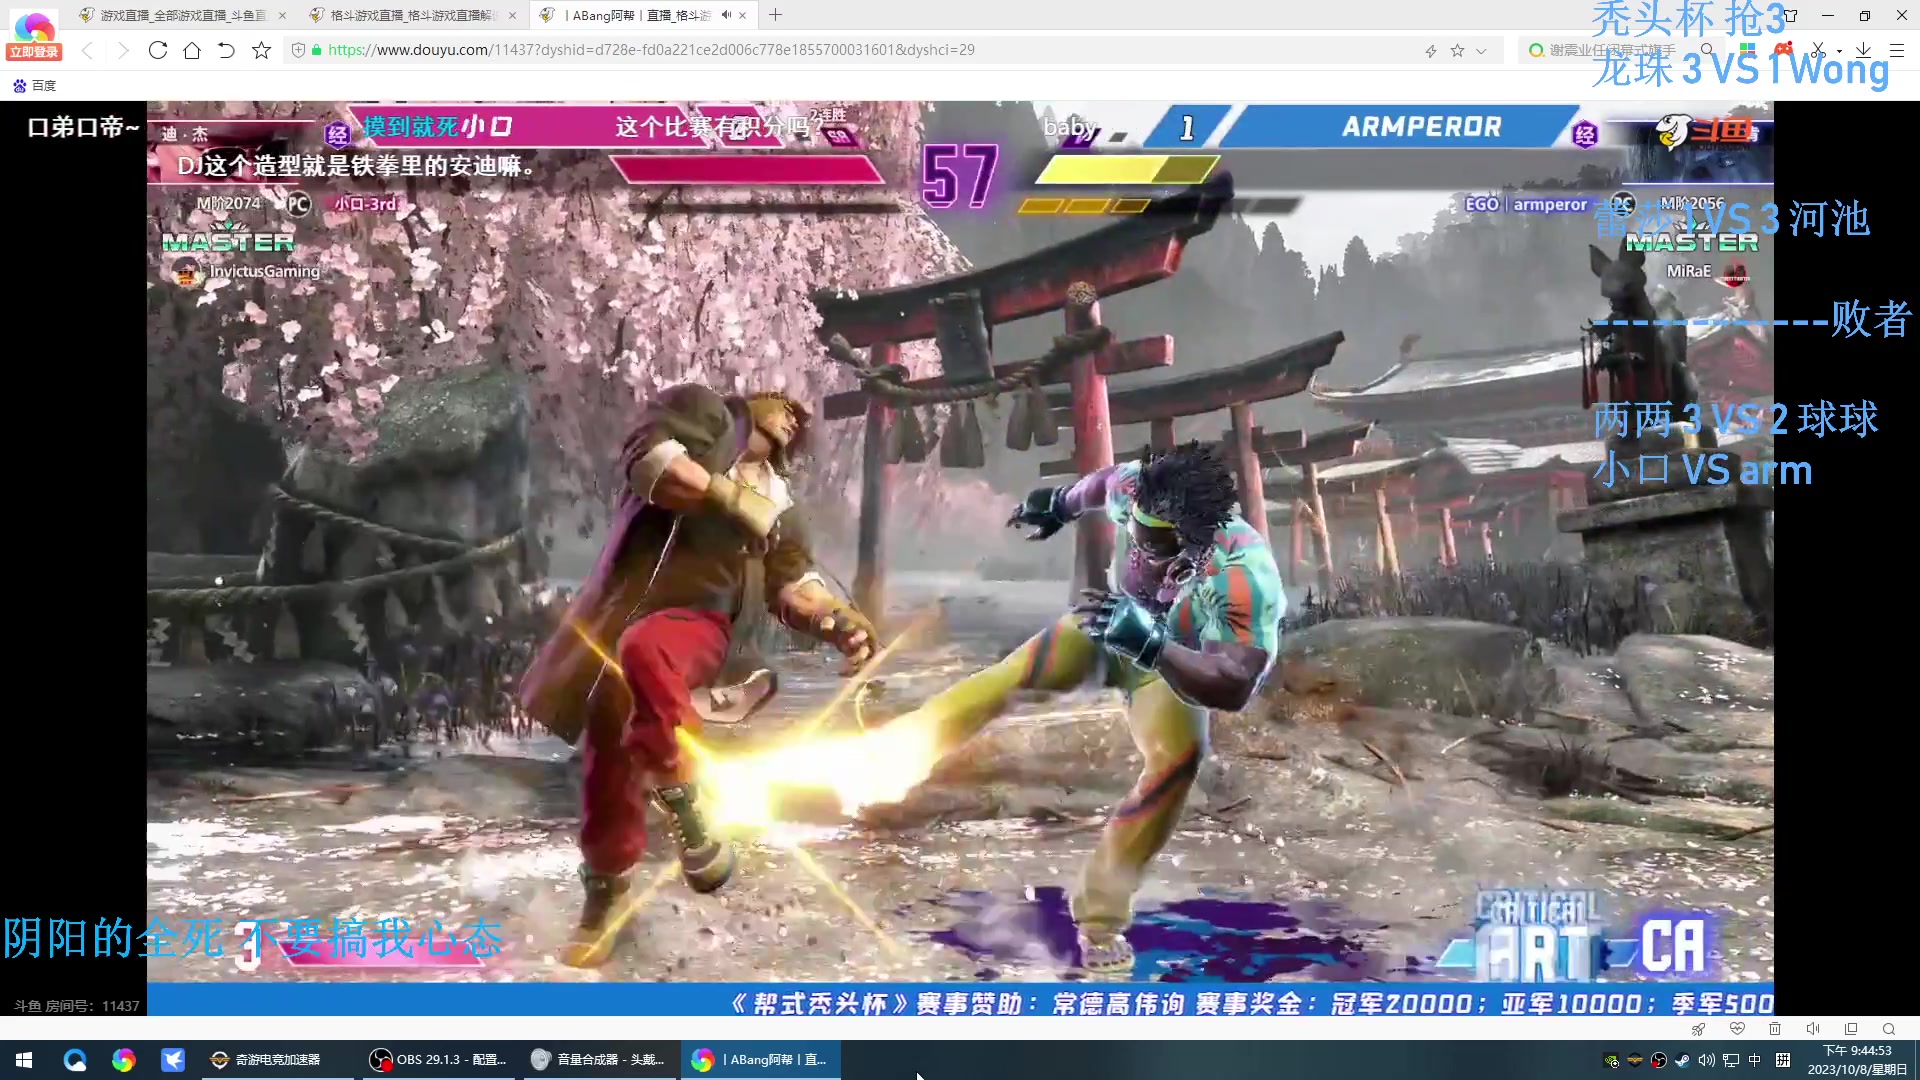The height and width of the screenshot is (1080, 1920).
Task: Open the 百度 bookmark
Action: (35, 86)
